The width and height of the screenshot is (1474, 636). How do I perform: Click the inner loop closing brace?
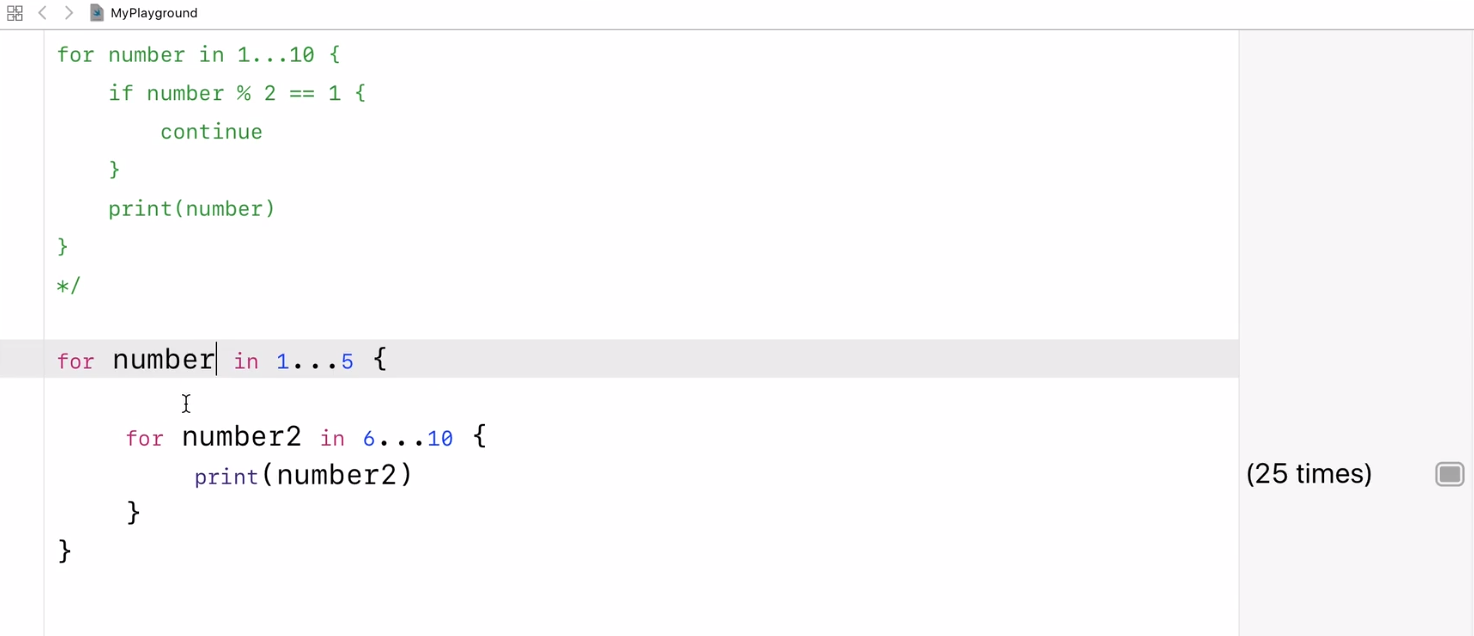coord(134,513)
